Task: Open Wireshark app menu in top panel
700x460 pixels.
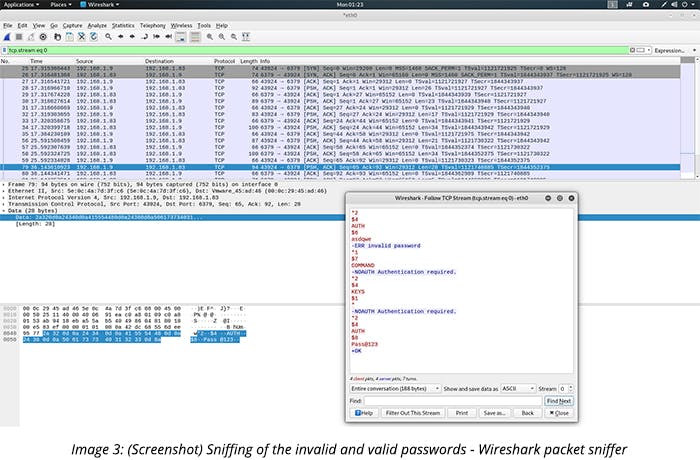Action: coord(100,4)
